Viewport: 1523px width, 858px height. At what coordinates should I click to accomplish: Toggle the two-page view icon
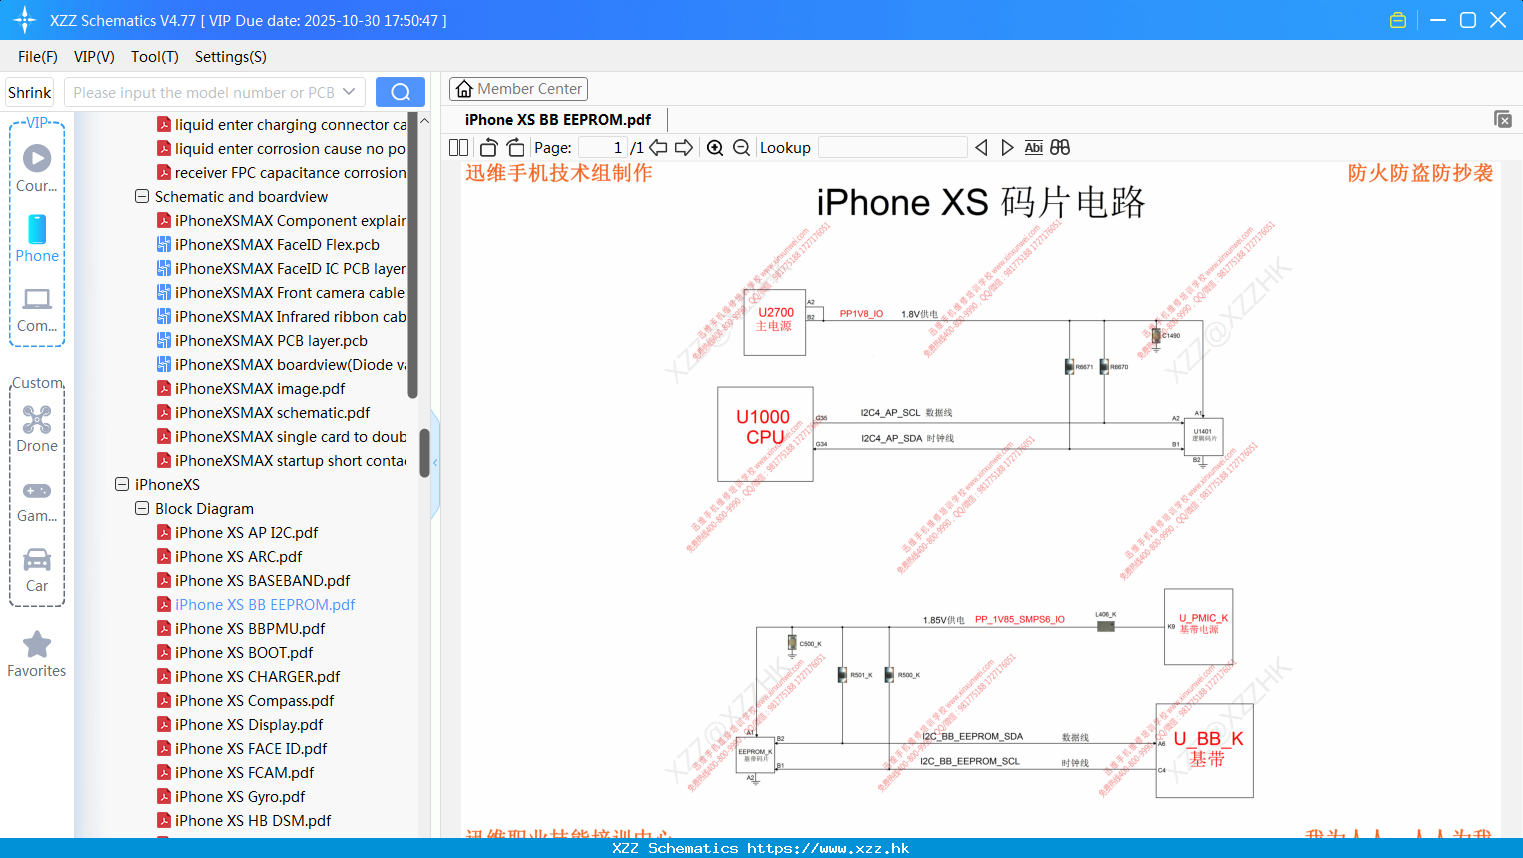tap(458, 147)
